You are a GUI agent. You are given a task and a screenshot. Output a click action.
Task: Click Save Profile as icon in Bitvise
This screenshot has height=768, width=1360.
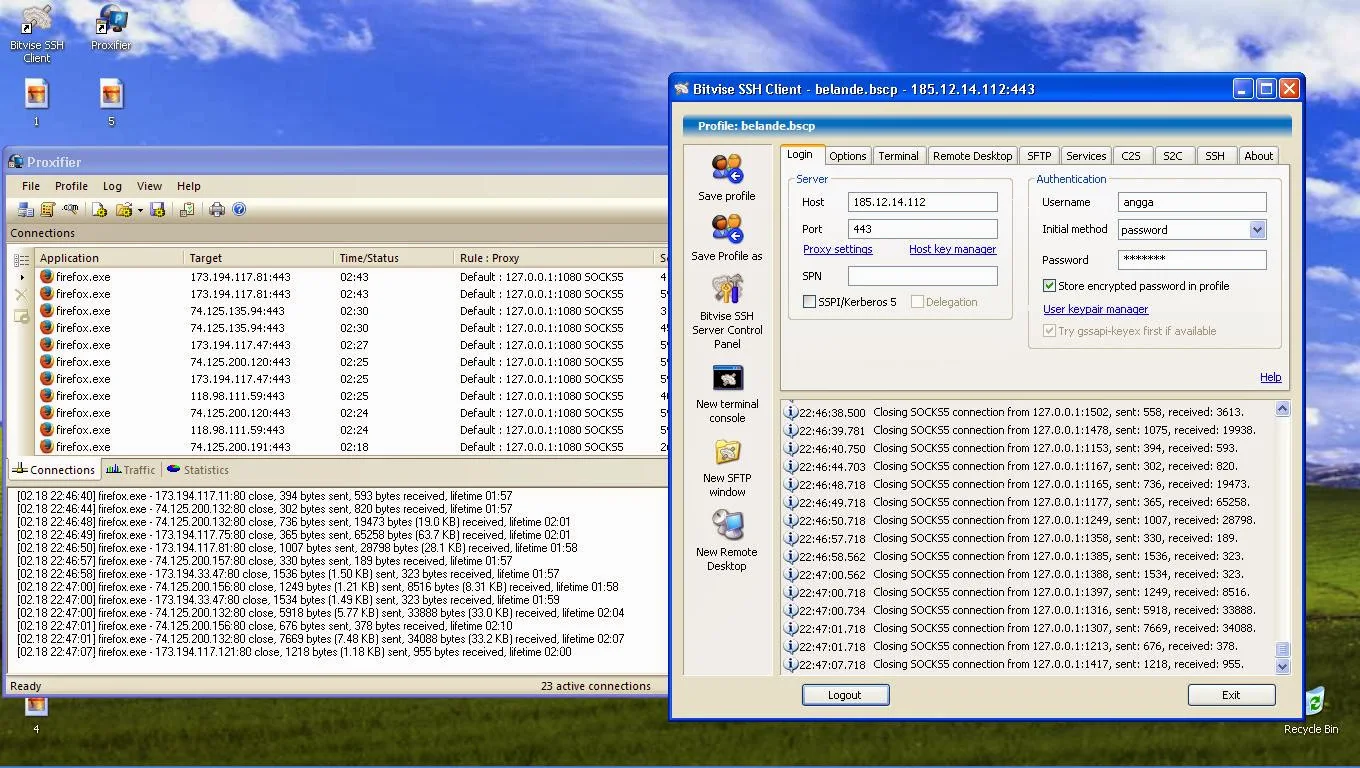[727, 230]
